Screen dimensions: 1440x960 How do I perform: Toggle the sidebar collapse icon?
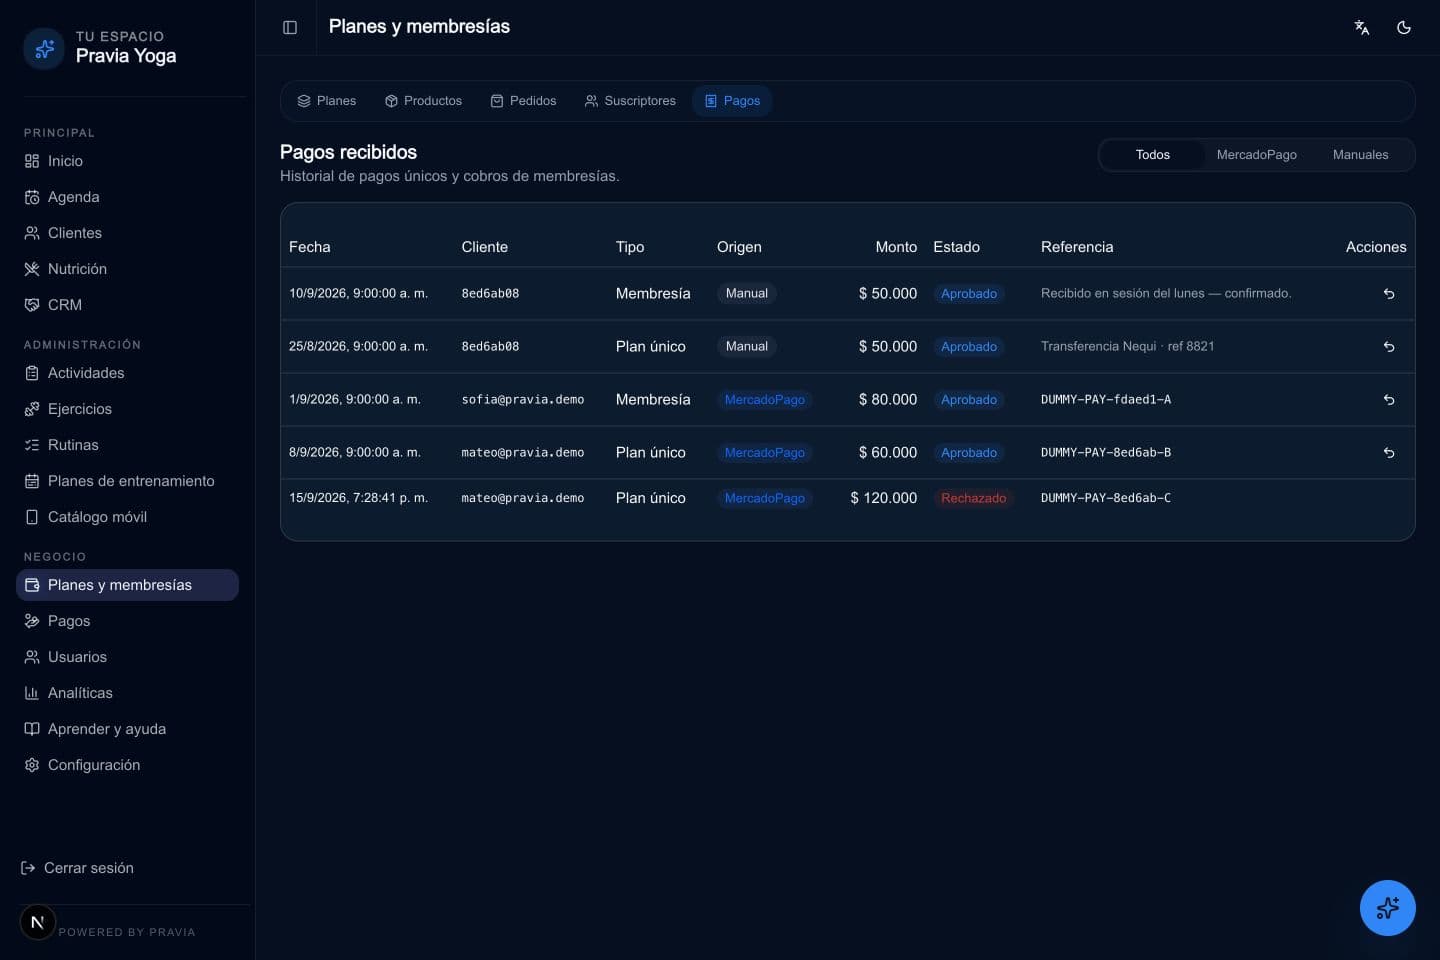tap(290, 27)
